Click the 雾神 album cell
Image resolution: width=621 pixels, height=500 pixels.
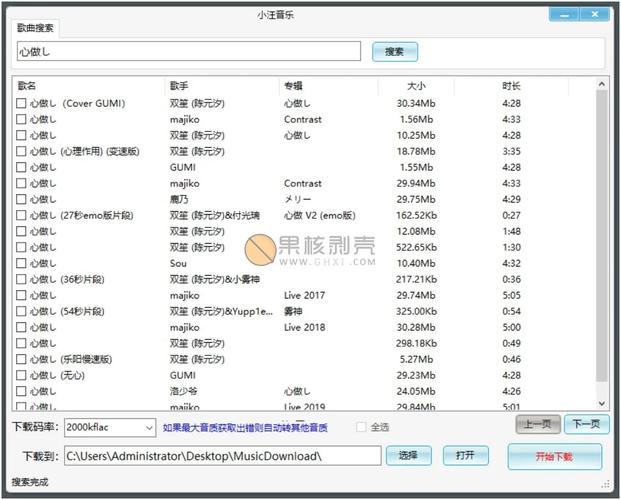pos(293,311)
